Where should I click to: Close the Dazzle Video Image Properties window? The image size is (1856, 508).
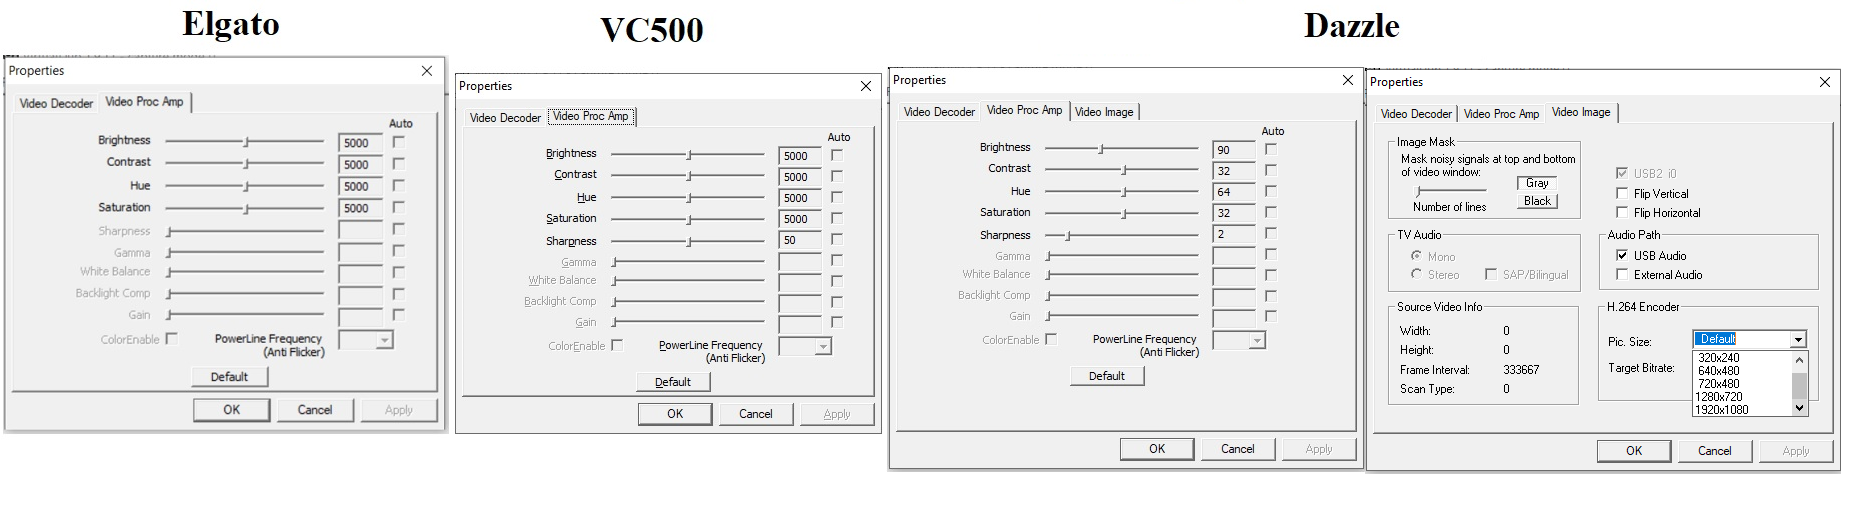(1825, 82)
